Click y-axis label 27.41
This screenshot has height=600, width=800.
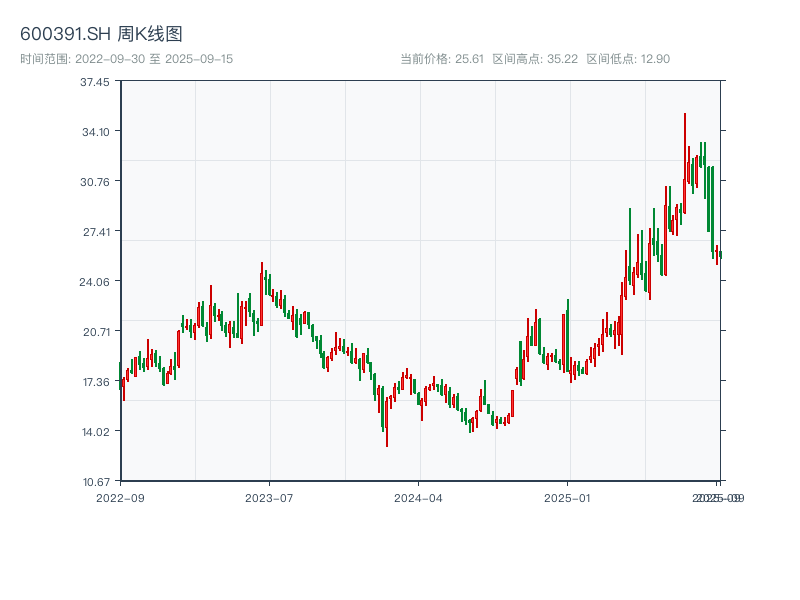[x=96, y=232]
